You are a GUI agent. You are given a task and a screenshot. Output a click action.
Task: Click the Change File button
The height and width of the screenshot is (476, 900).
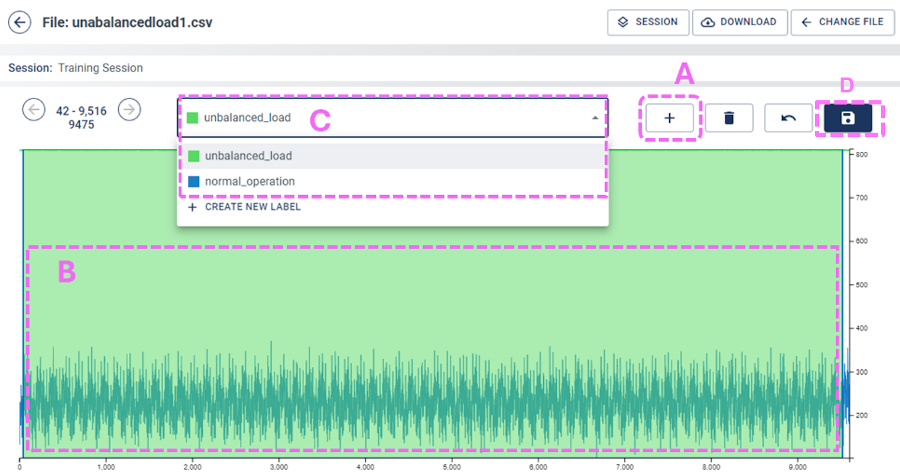click(842, 22)
